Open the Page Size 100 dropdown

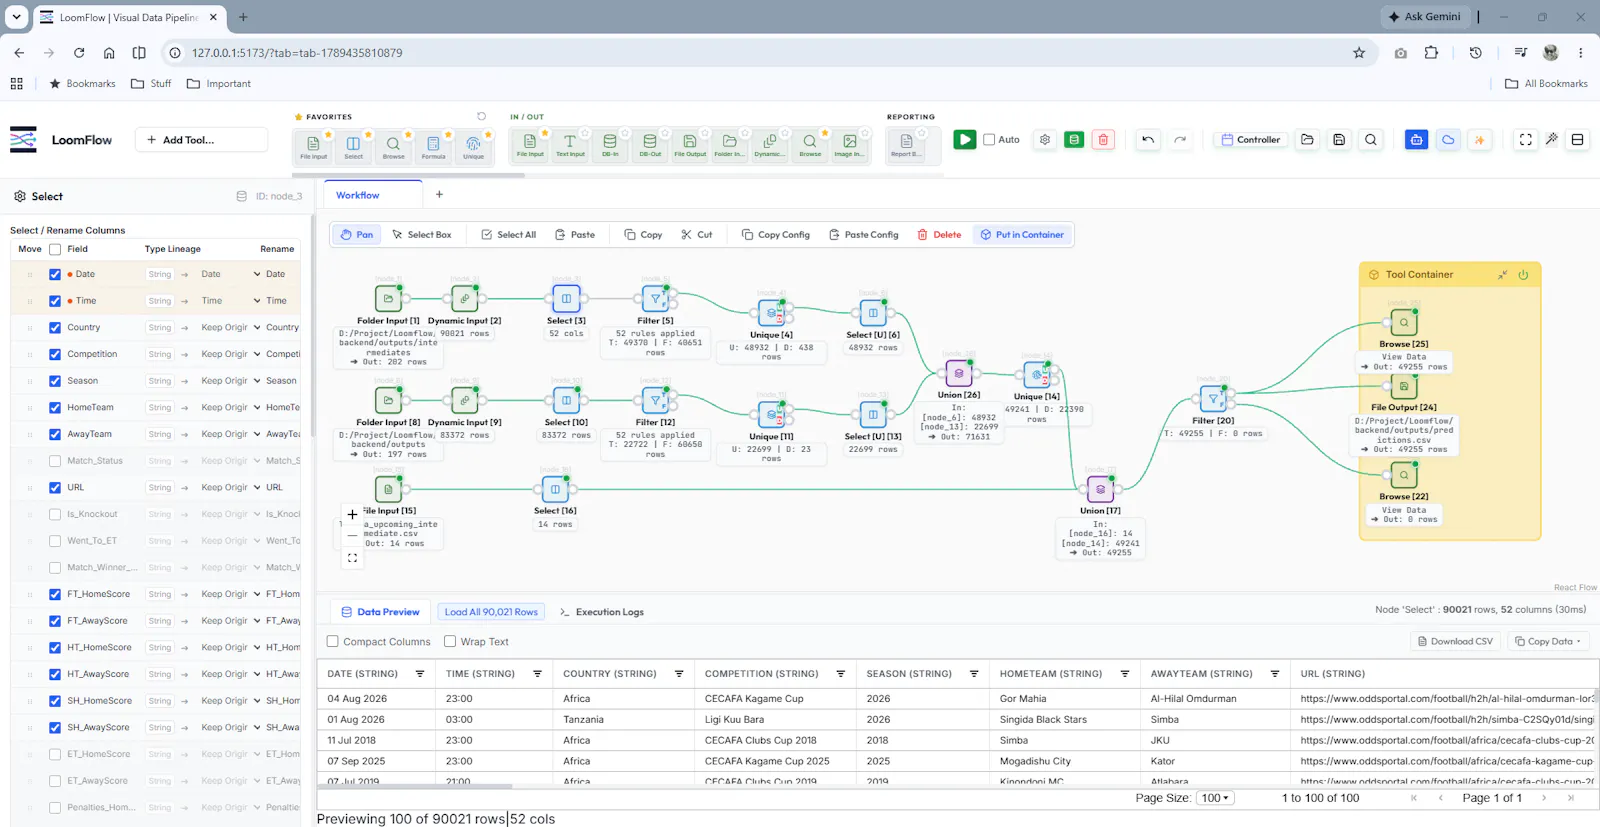click(x=1216, y=798)
